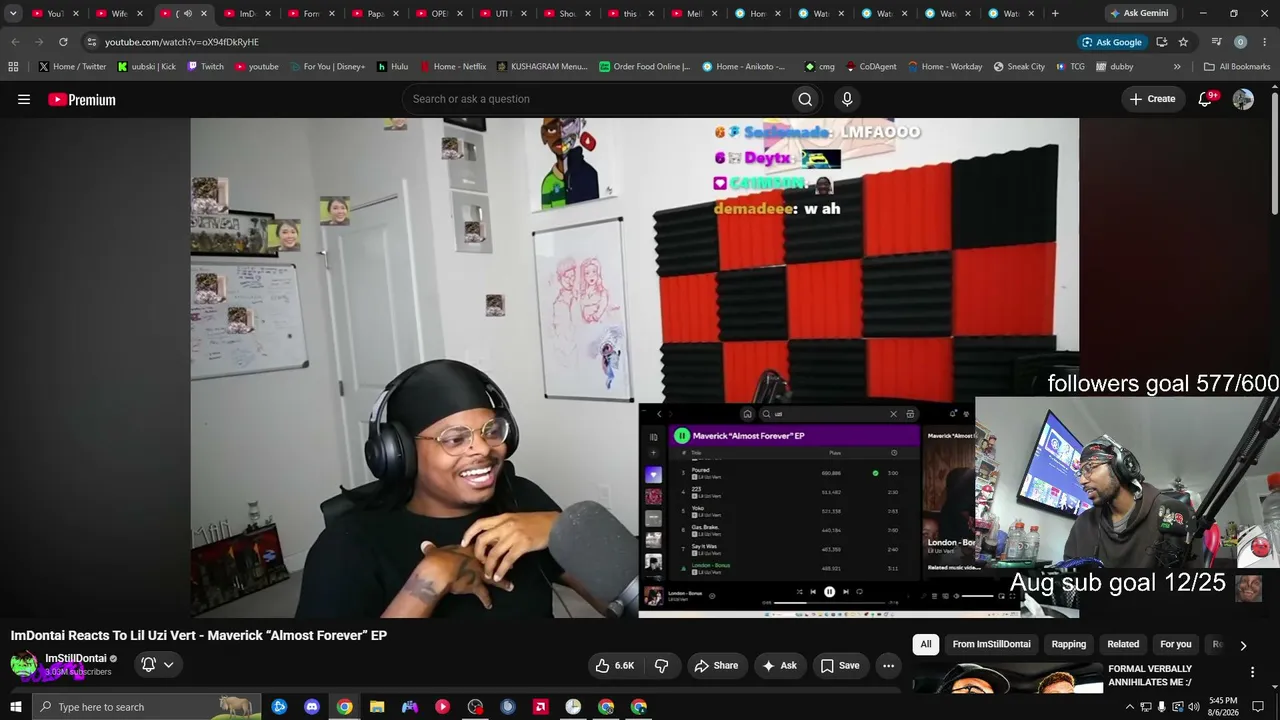Open the taskbar clock and date
Screen dimensions: 1280x720
1223,707
